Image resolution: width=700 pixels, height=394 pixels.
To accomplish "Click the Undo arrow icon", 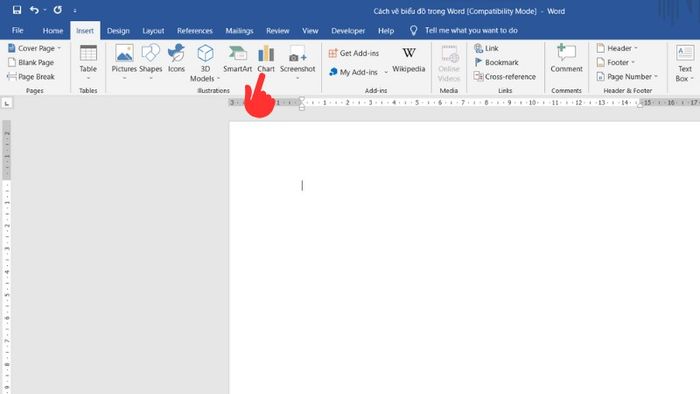I will click(34, 10).
